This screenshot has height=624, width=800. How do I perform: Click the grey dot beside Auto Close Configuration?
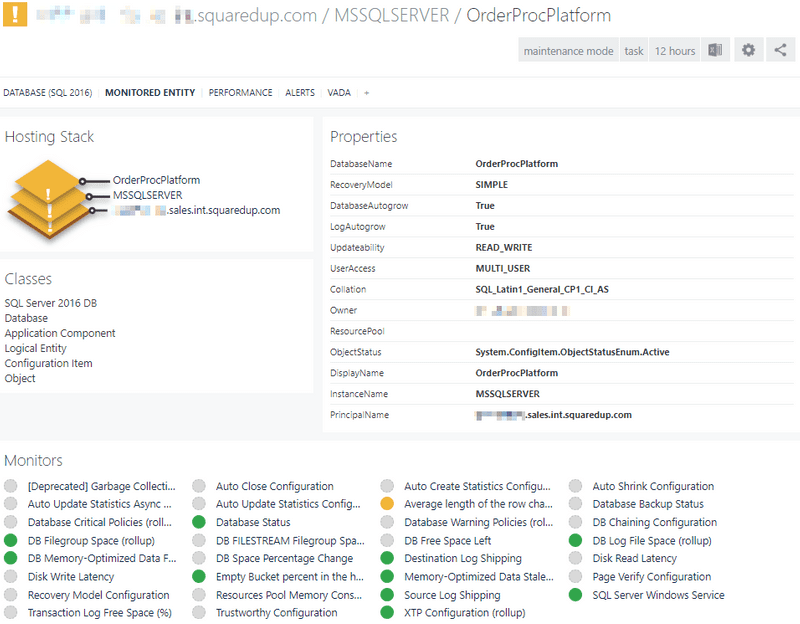pos(199,486)
